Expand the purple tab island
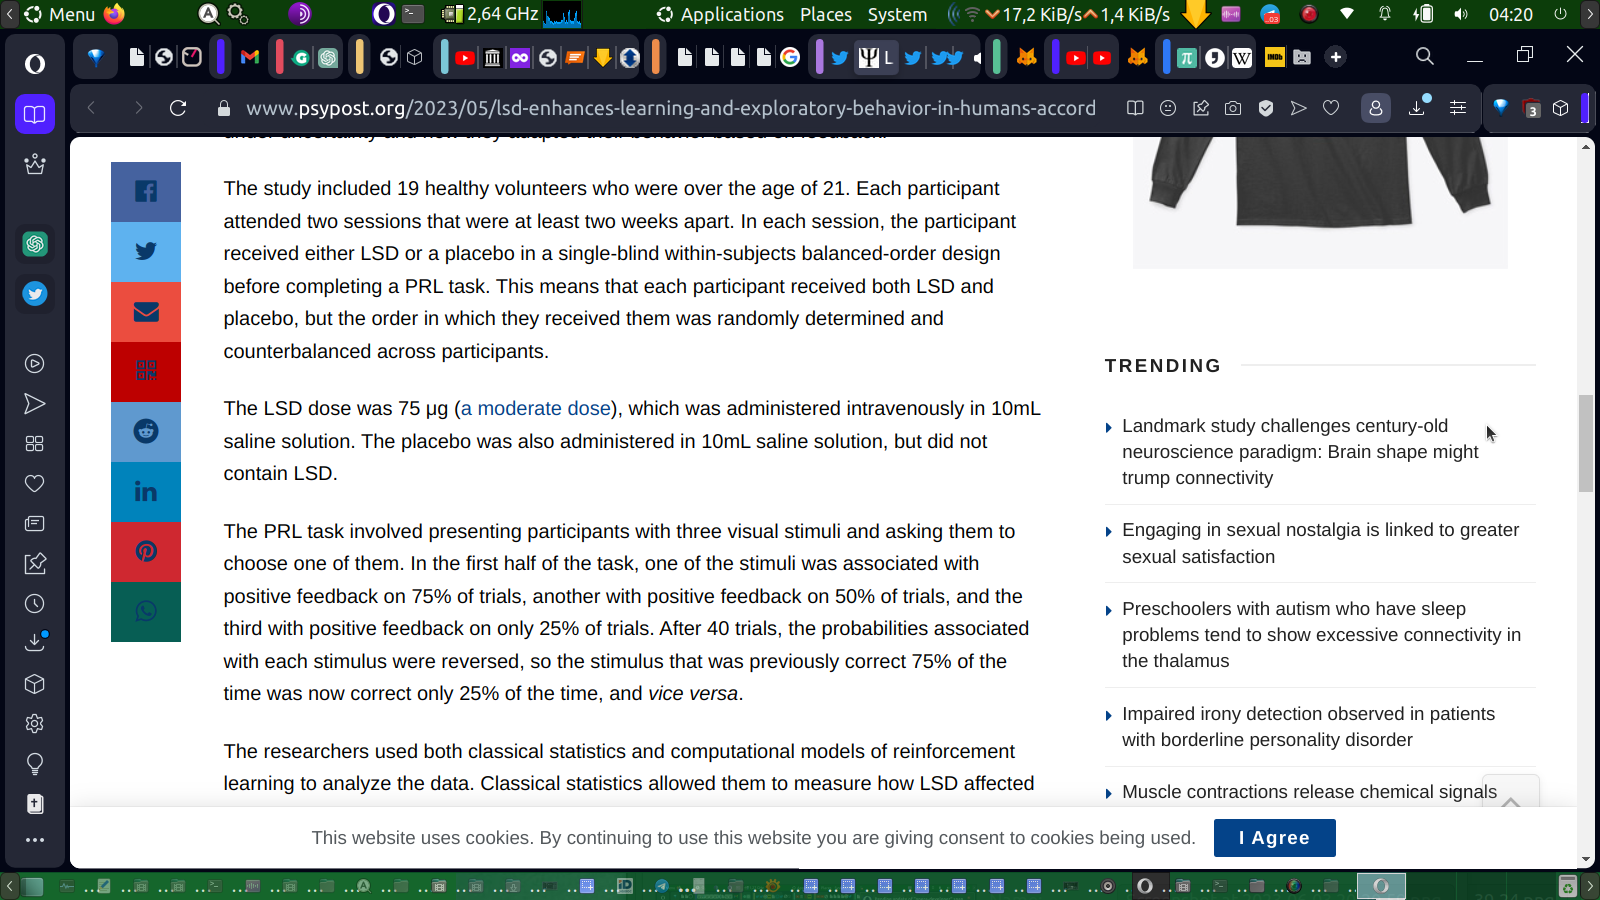 pos(221,57)
